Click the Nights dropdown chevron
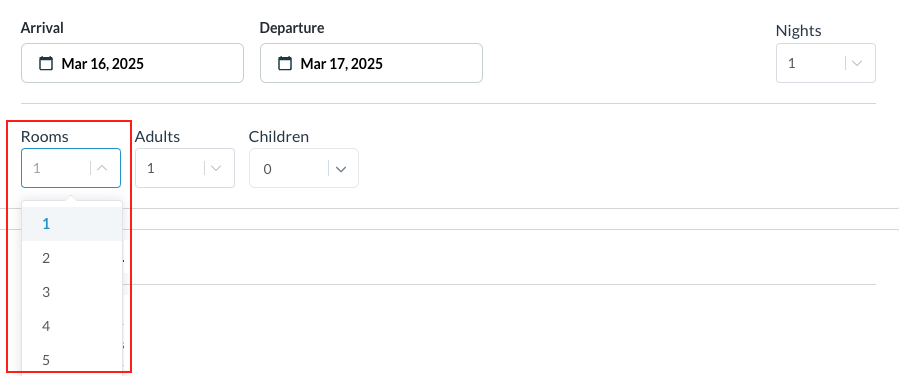 857,63
